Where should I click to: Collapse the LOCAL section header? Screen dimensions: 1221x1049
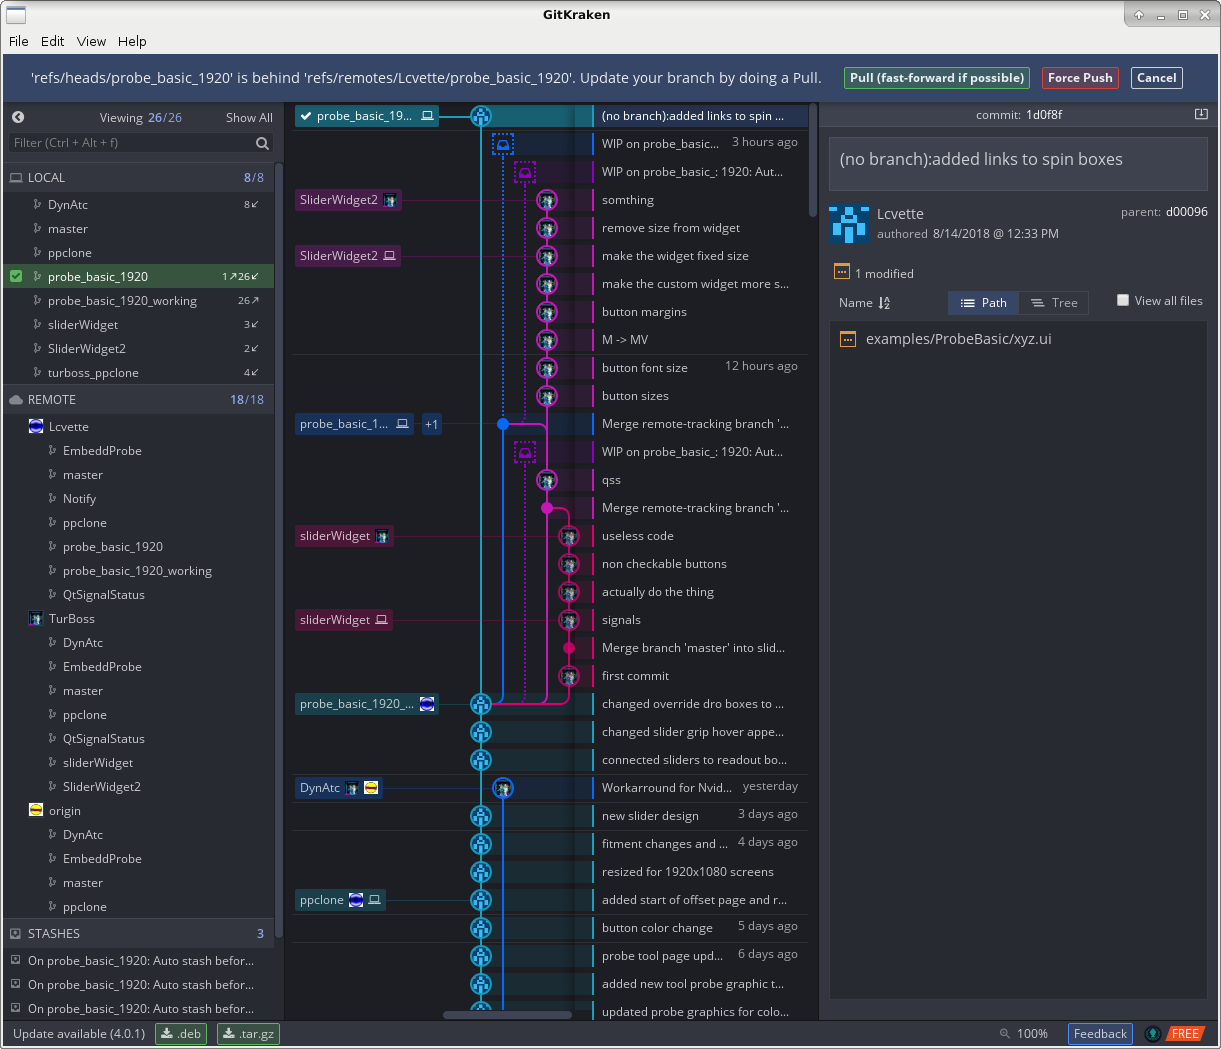tap(138, 178)
